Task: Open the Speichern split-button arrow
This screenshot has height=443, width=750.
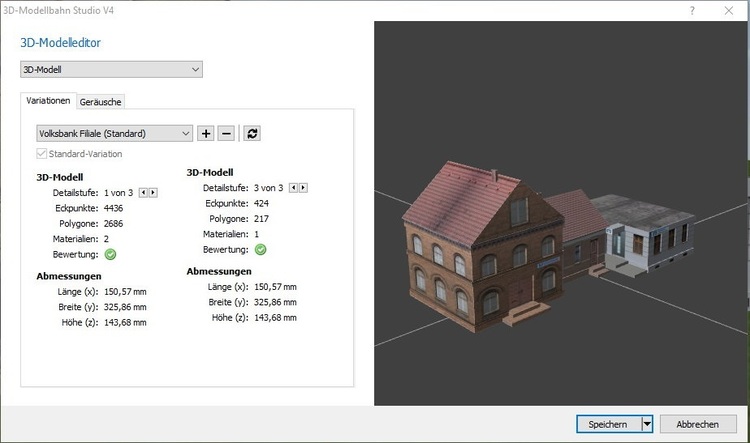Action: tap(647, 424)
